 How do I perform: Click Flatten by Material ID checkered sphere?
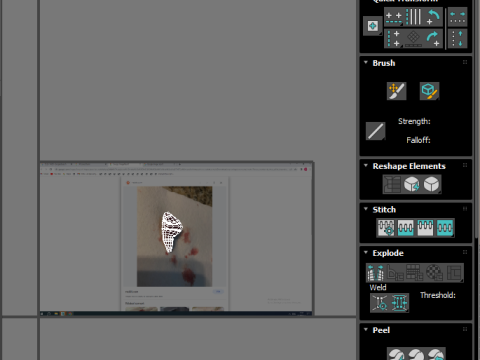(434, 273)
